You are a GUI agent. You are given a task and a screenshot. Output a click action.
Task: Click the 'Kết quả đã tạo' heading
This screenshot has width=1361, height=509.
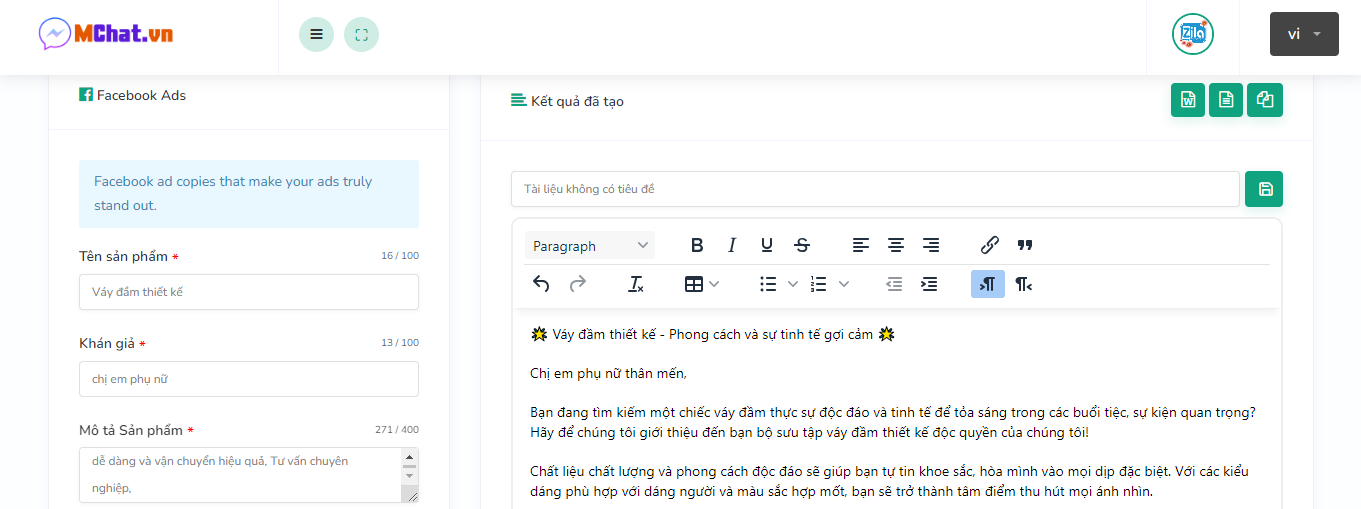click(567, 101)
